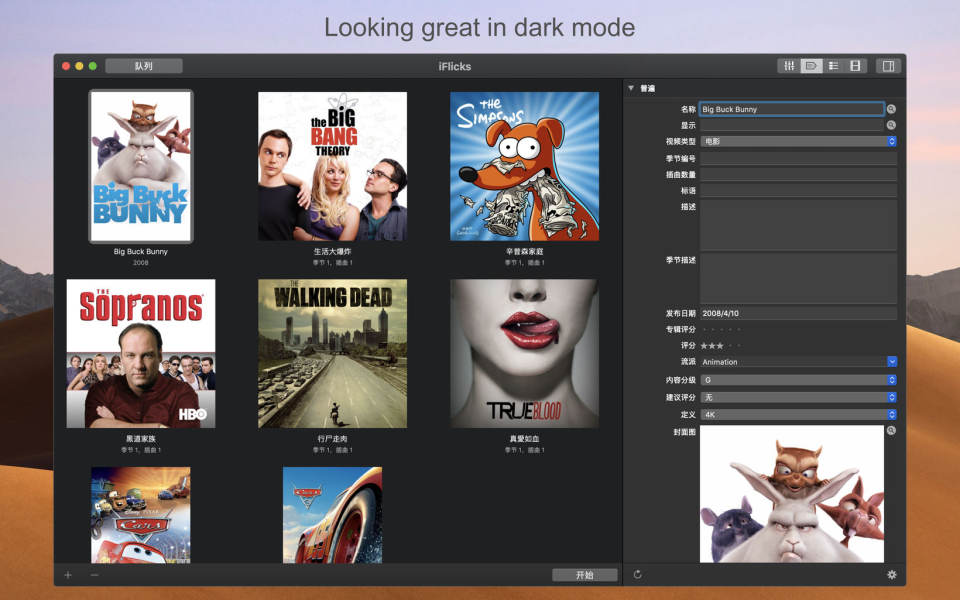The width and height of the screenshot is (960, 600).
Task: Click the 季节编号 input field
Action: (x=798, y=159)
